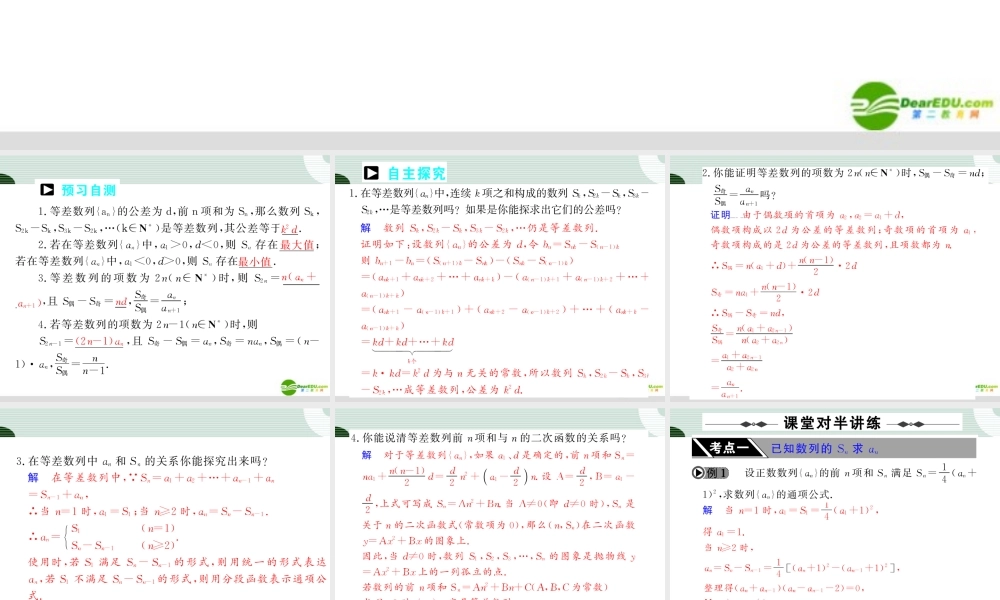Open the slide about 3. 在等差数列中 an 和 Sn 的关系

click(x=165, y=504)
